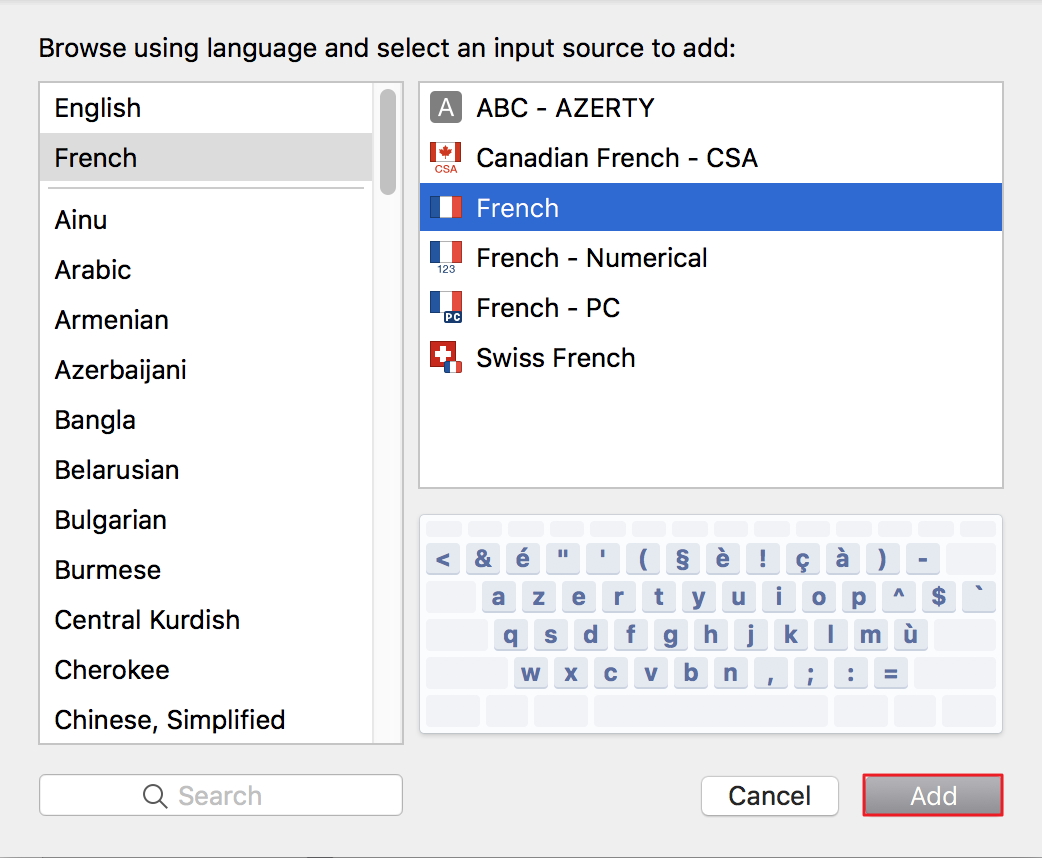Click the § key on keyboard preview

click(x=682, y=558)
